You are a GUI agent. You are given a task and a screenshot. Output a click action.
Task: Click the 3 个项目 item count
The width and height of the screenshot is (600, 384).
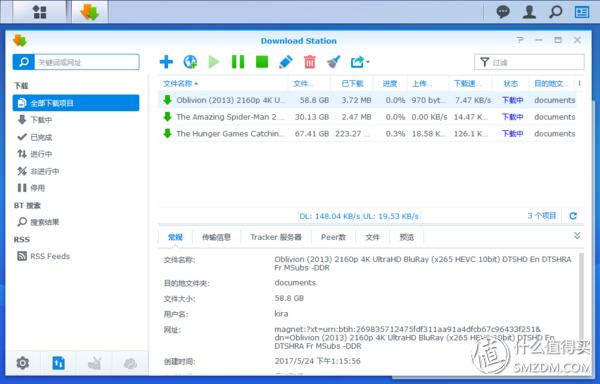pos(542,215)
